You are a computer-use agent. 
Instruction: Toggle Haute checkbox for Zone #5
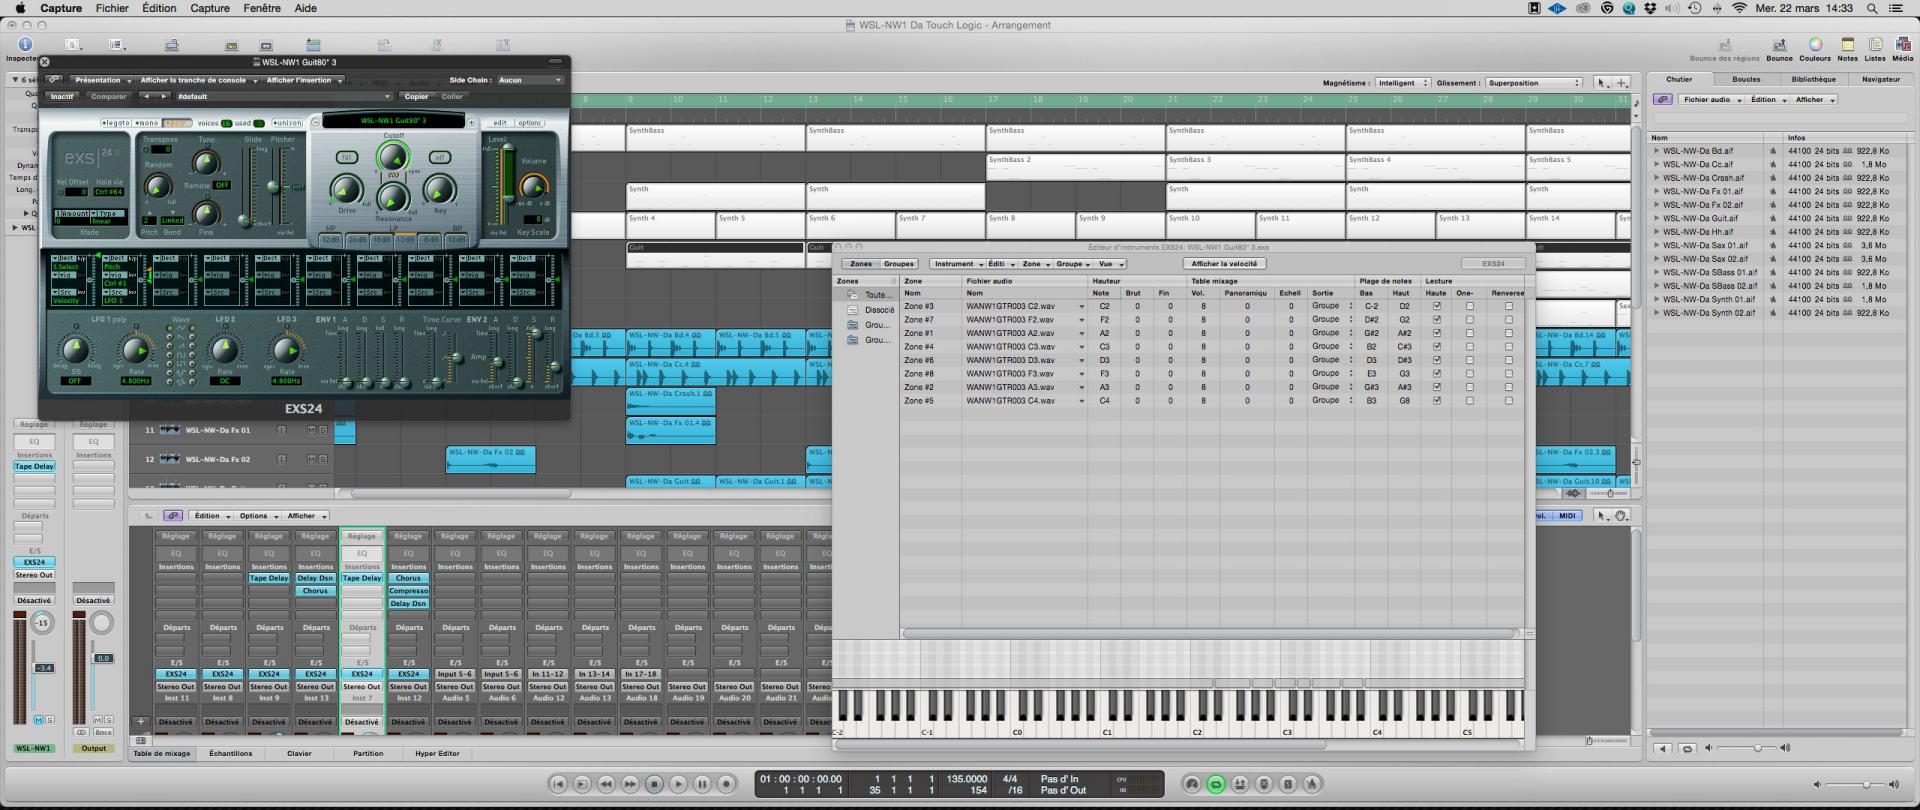(1437, 401)
